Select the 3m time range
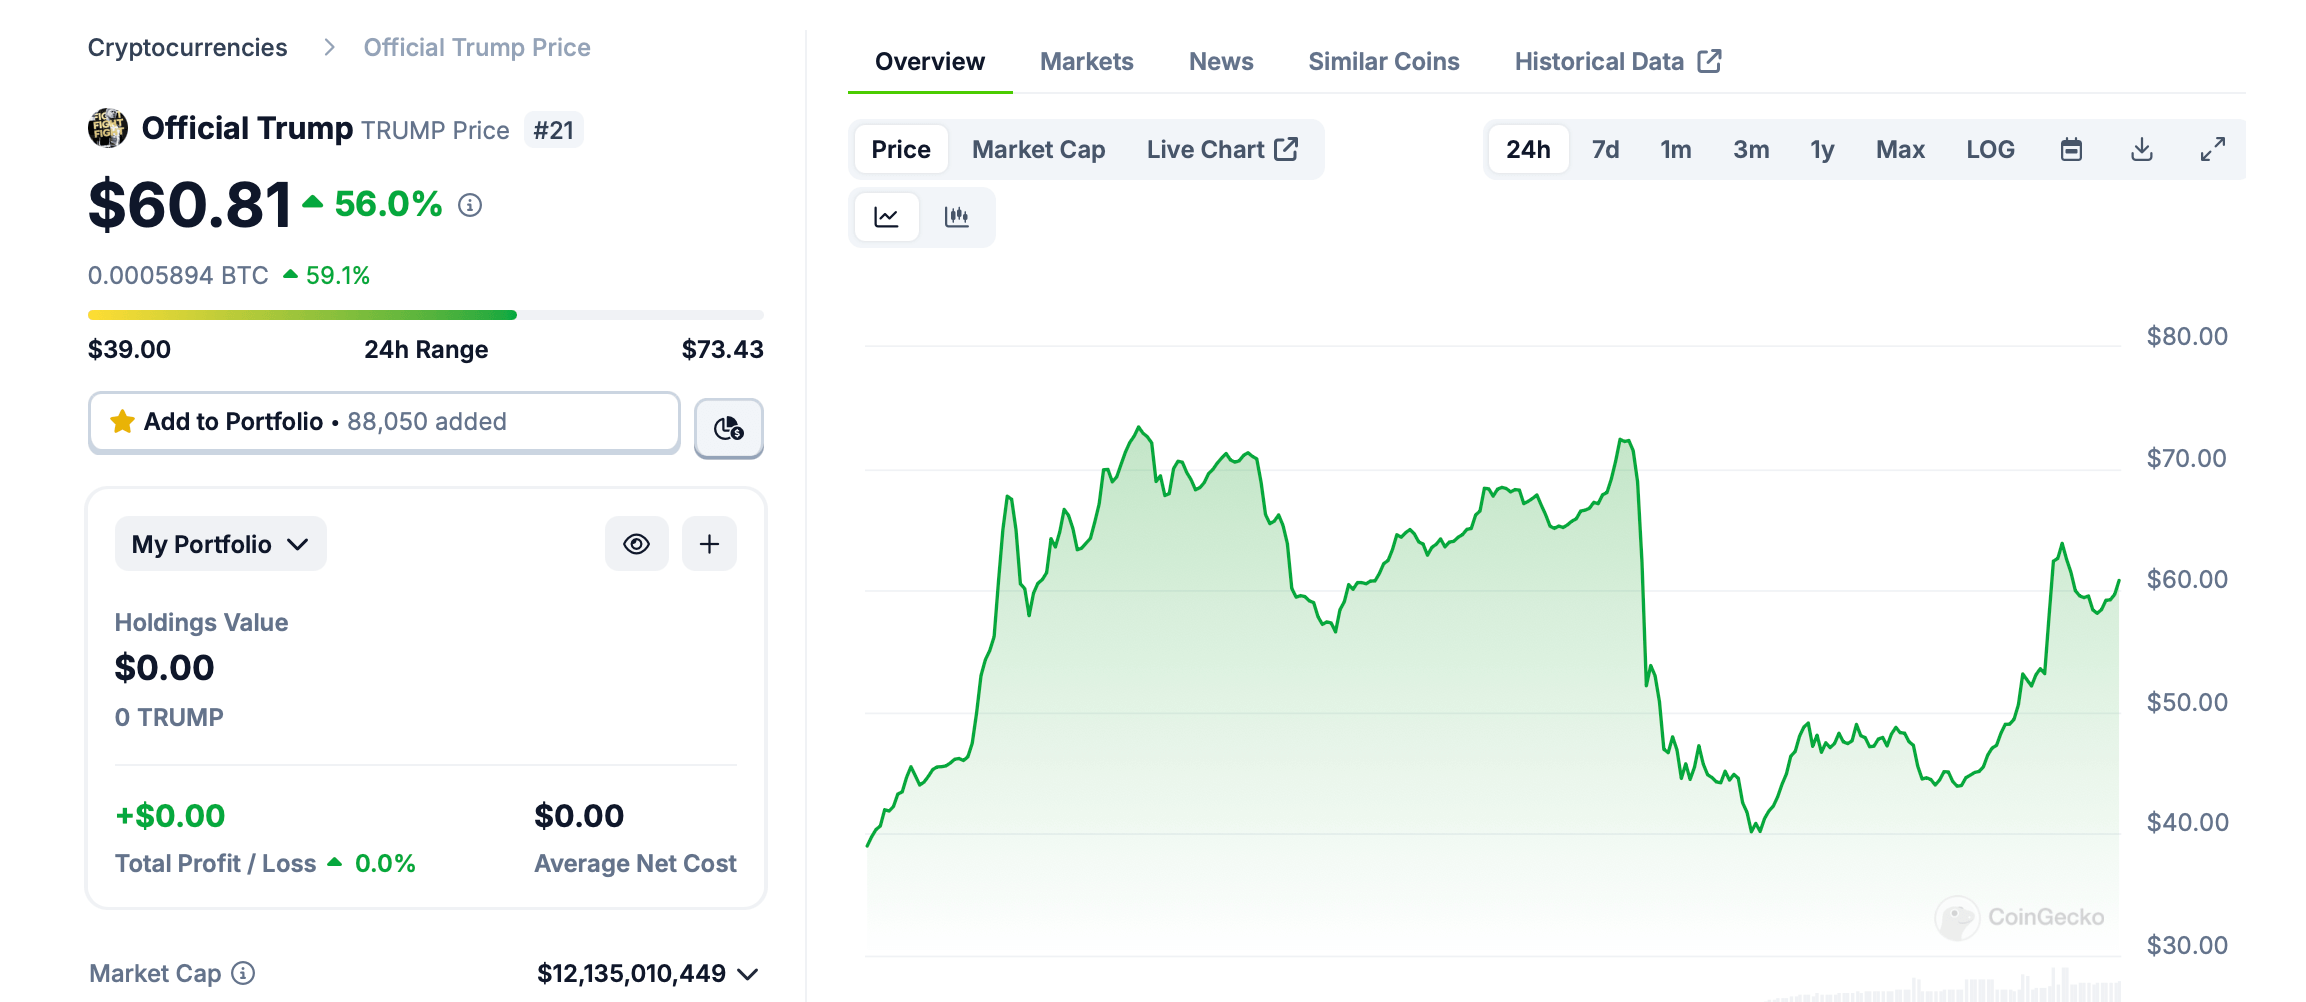Screen dimensions: 2306x1002 1751,150
